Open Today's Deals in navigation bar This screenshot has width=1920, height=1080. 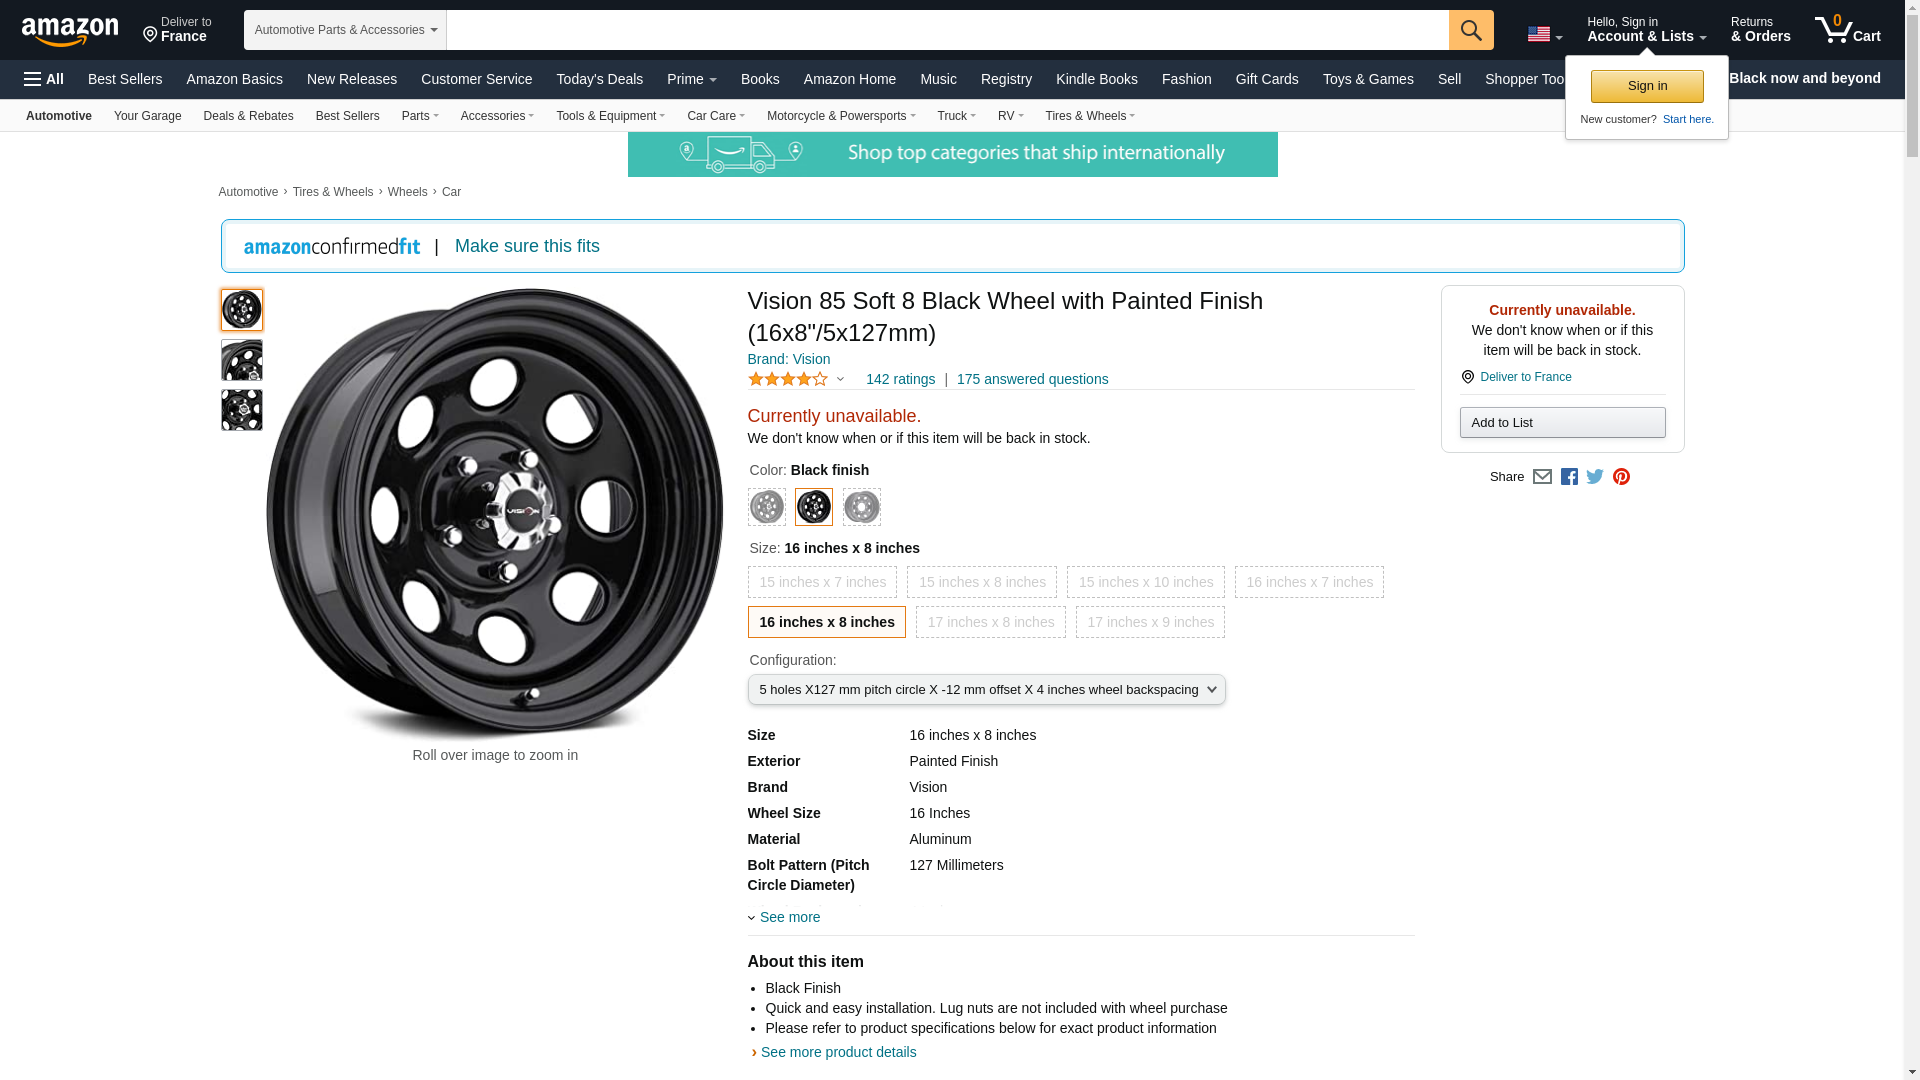pyautogui.click(x=599, y=79)
